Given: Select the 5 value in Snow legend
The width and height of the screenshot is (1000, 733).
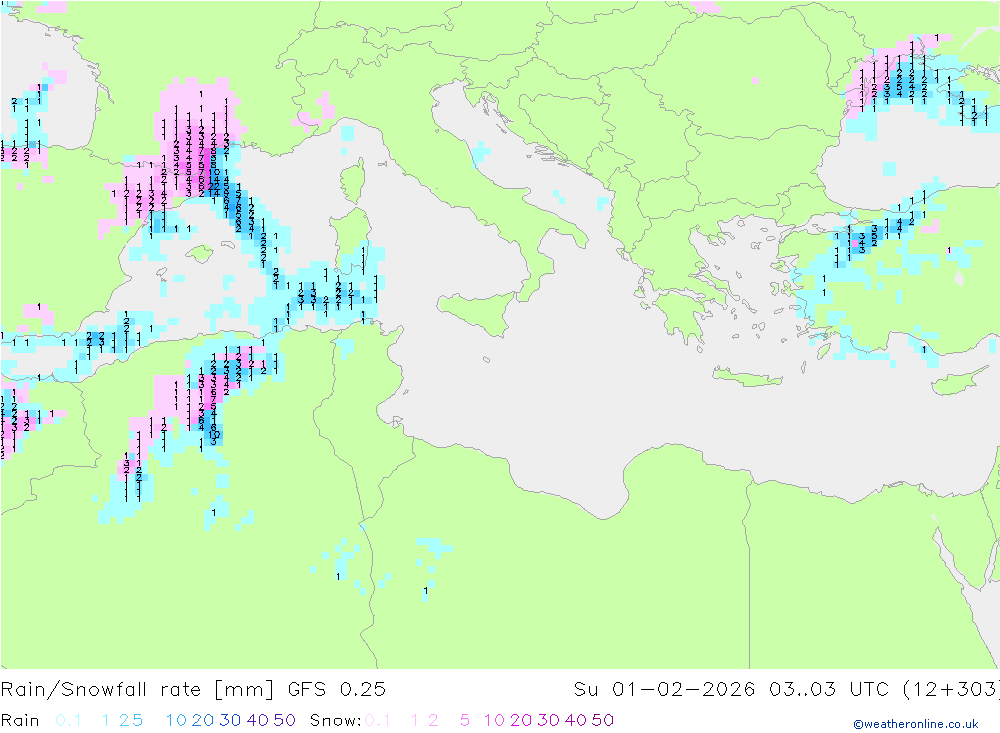Looking at the screenshot, I should coord(465,720).
